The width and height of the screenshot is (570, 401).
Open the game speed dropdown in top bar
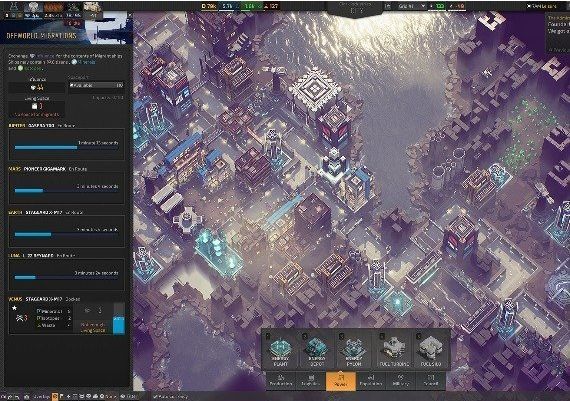click(410, 6)
